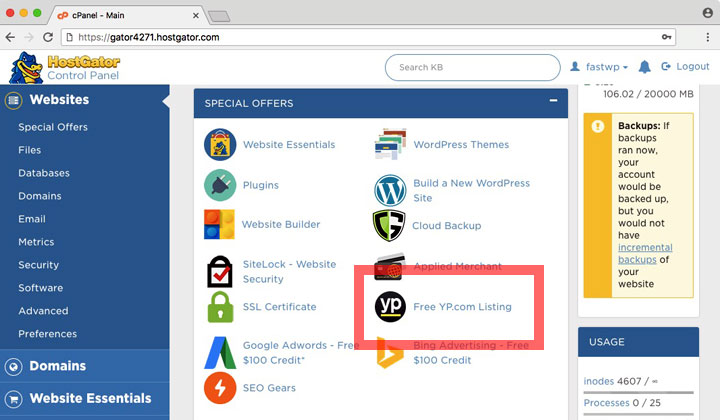
Task: Click the saved password key icon
Action: [666, 37]
